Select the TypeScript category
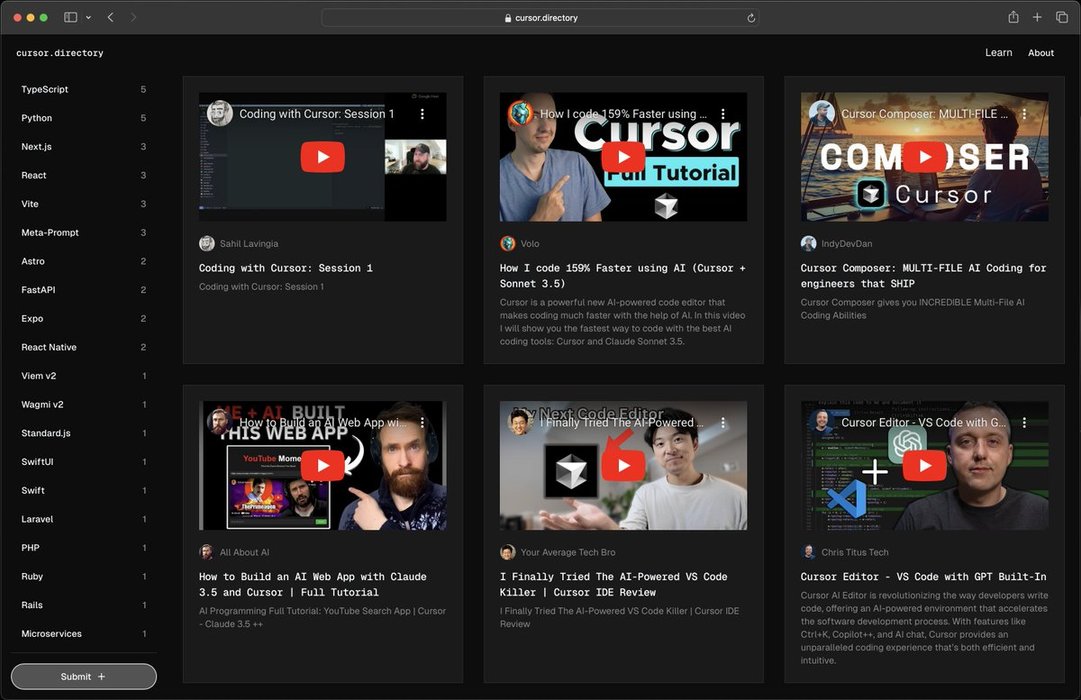Viewport: 1081px width, 700px height. 83,90
